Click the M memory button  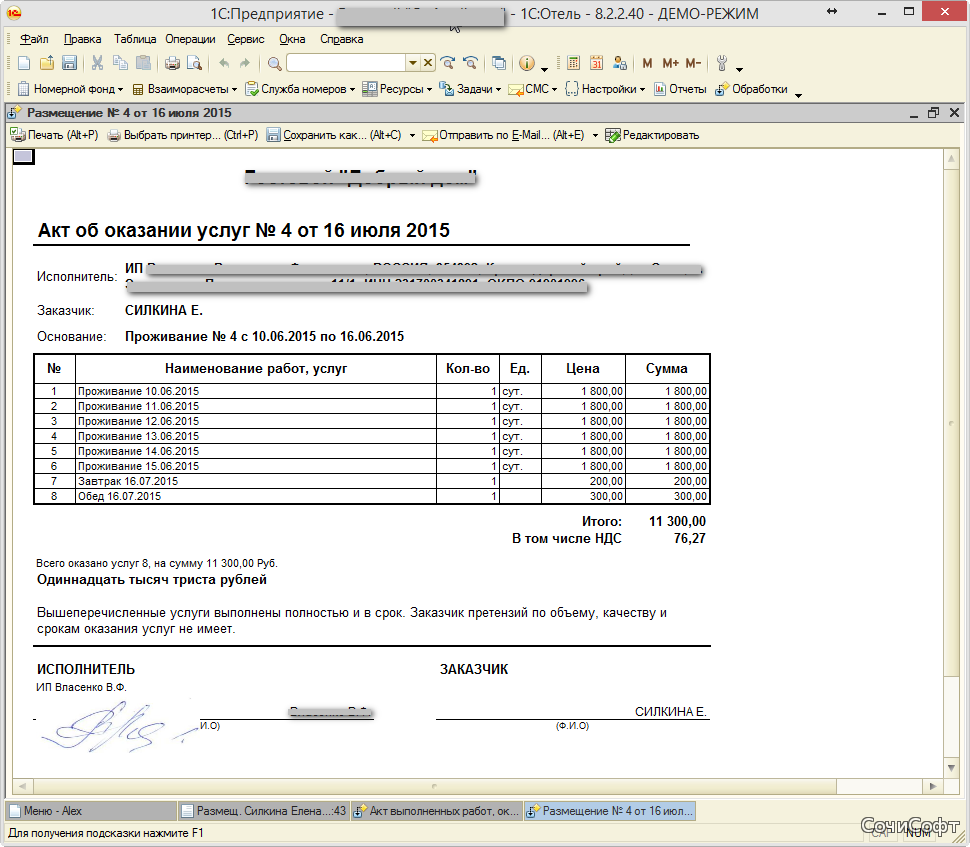[x=647, y=63]
